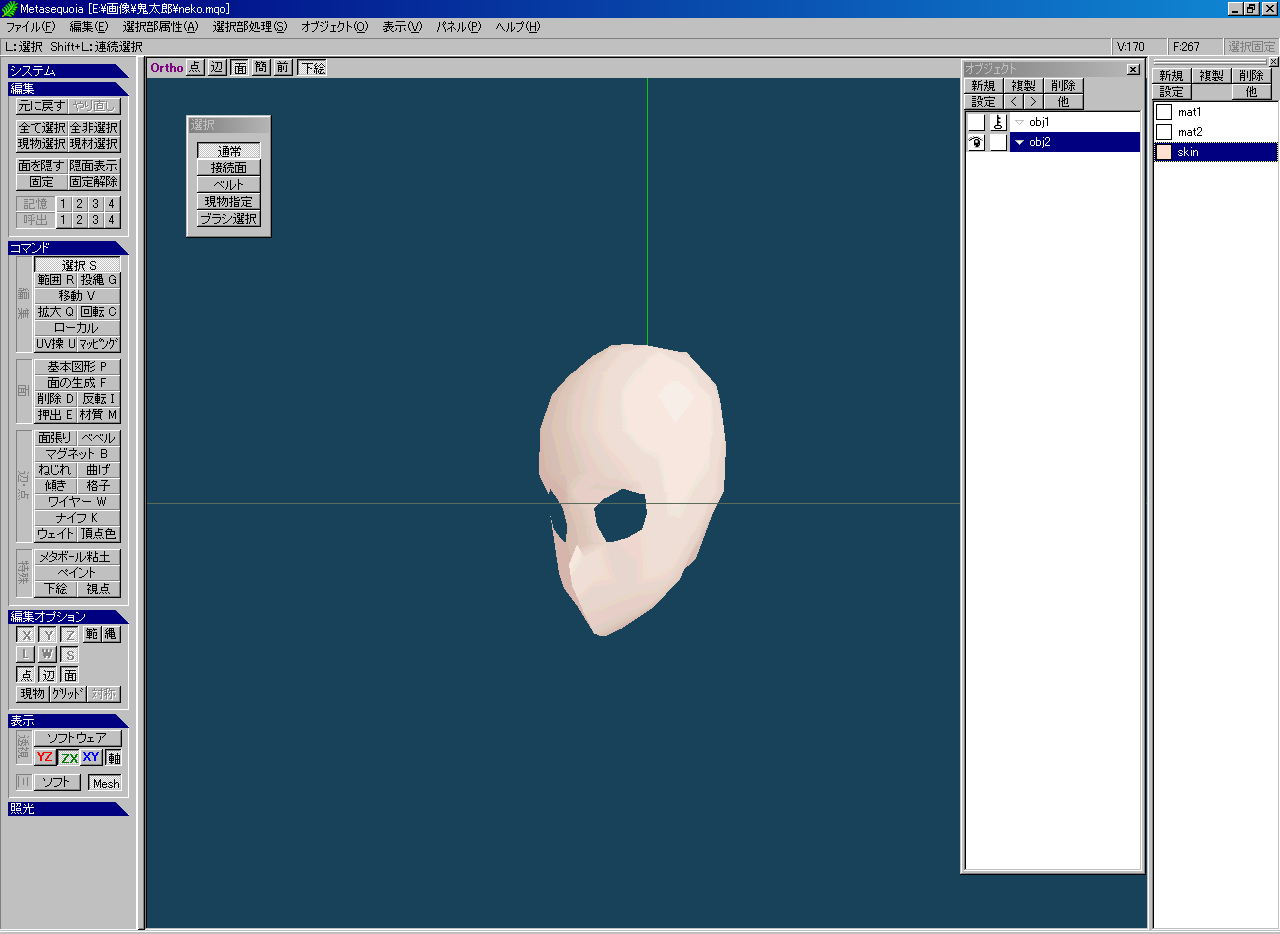
Task: Open the オブジェクト(O) menu
Action: tap(334, 27)
